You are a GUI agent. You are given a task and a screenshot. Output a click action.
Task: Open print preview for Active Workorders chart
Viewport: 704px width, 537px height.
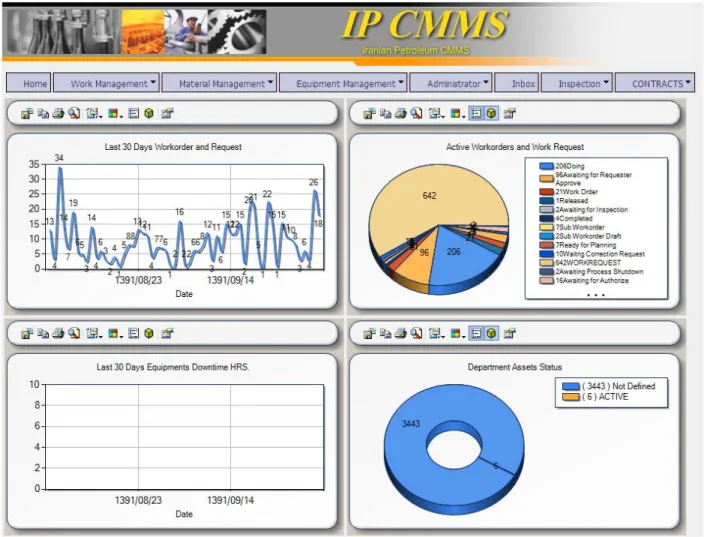pos(416,114)
